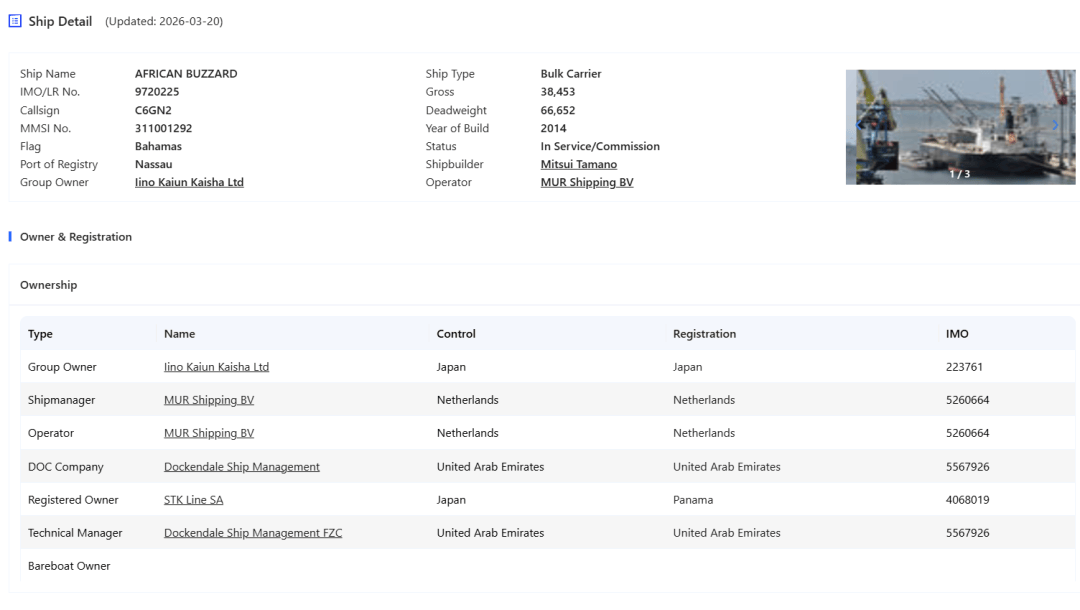Select MUR Shipping BV in Shipmanager row
The height and width of the screenshot is (610, 1080).
209,400
